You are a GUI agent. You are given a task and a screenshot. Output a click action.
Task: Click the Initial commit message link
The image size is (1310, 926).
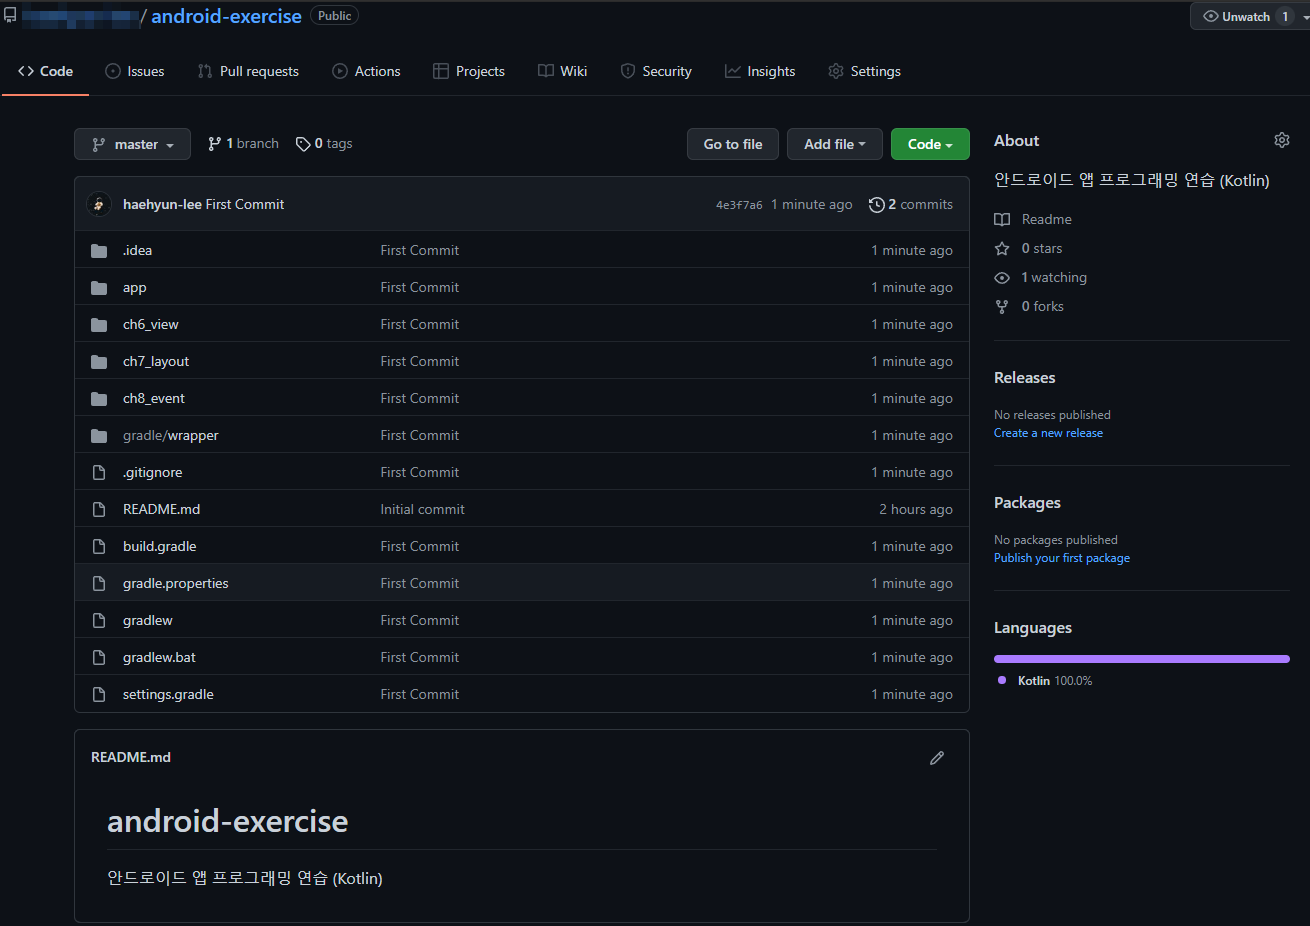(x=422, y=509)
